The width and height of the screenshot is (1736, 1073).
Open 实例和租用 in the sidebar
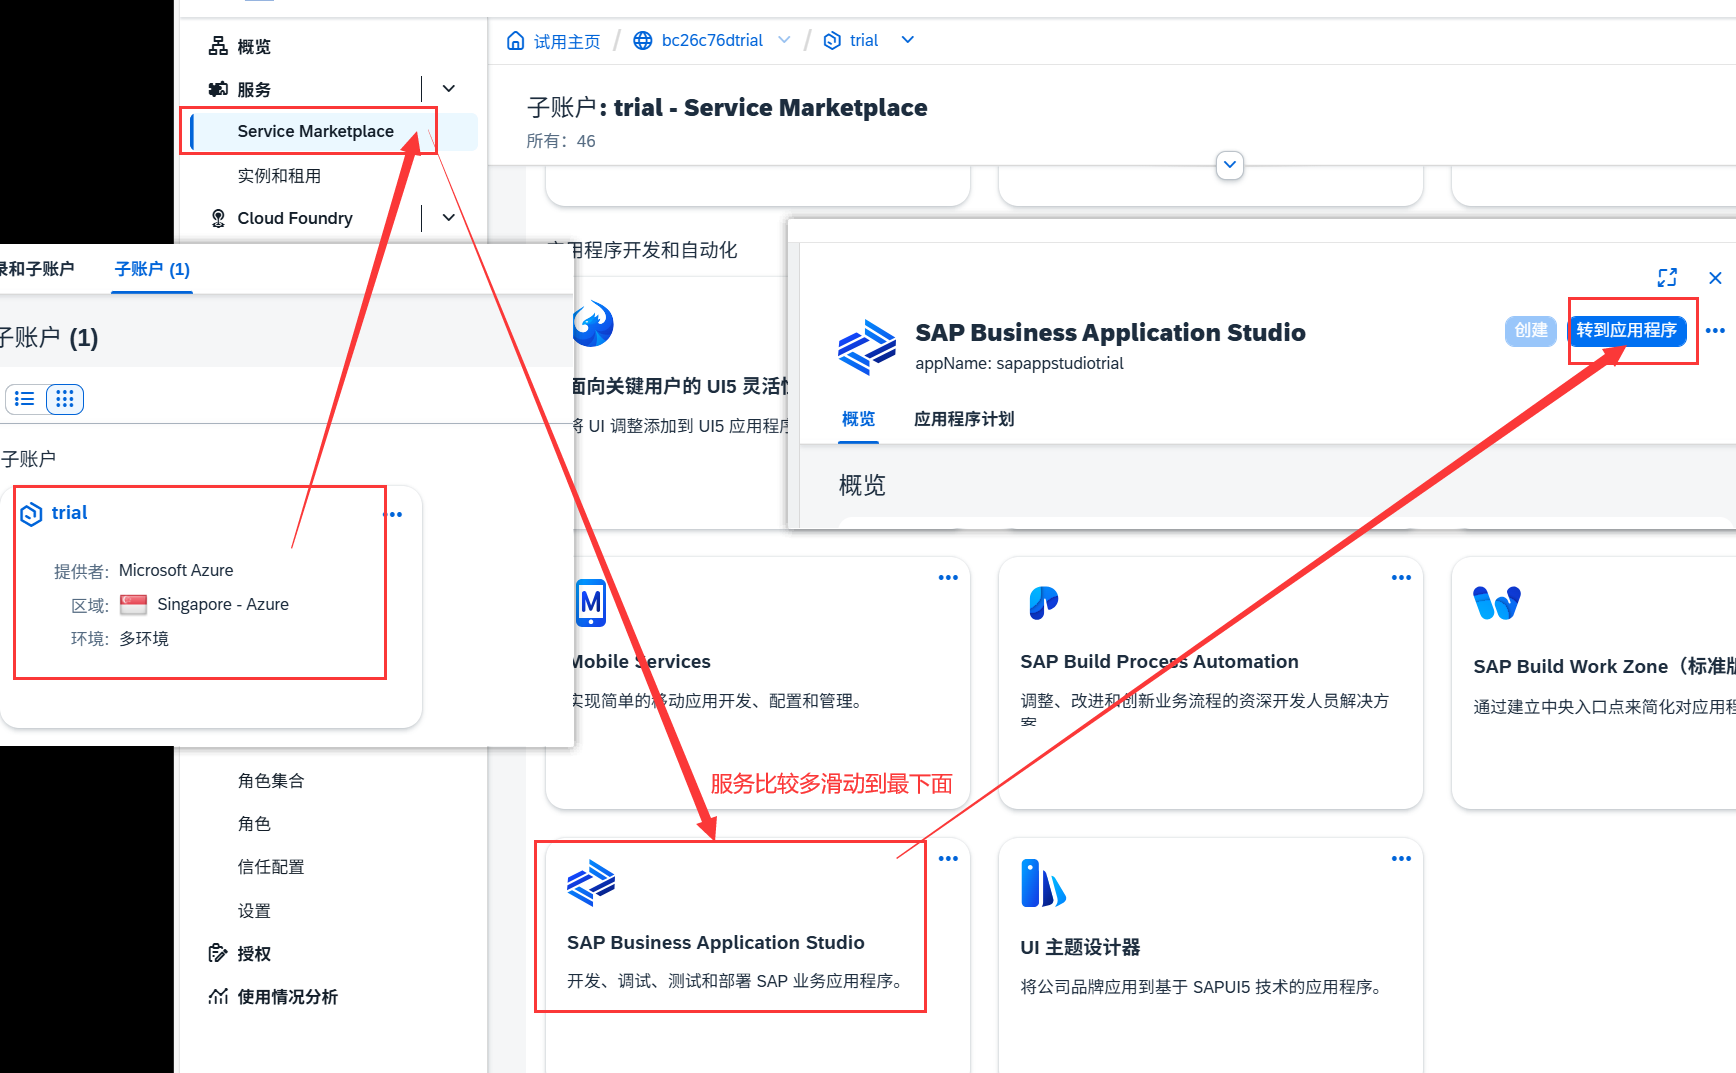[279, 175]
